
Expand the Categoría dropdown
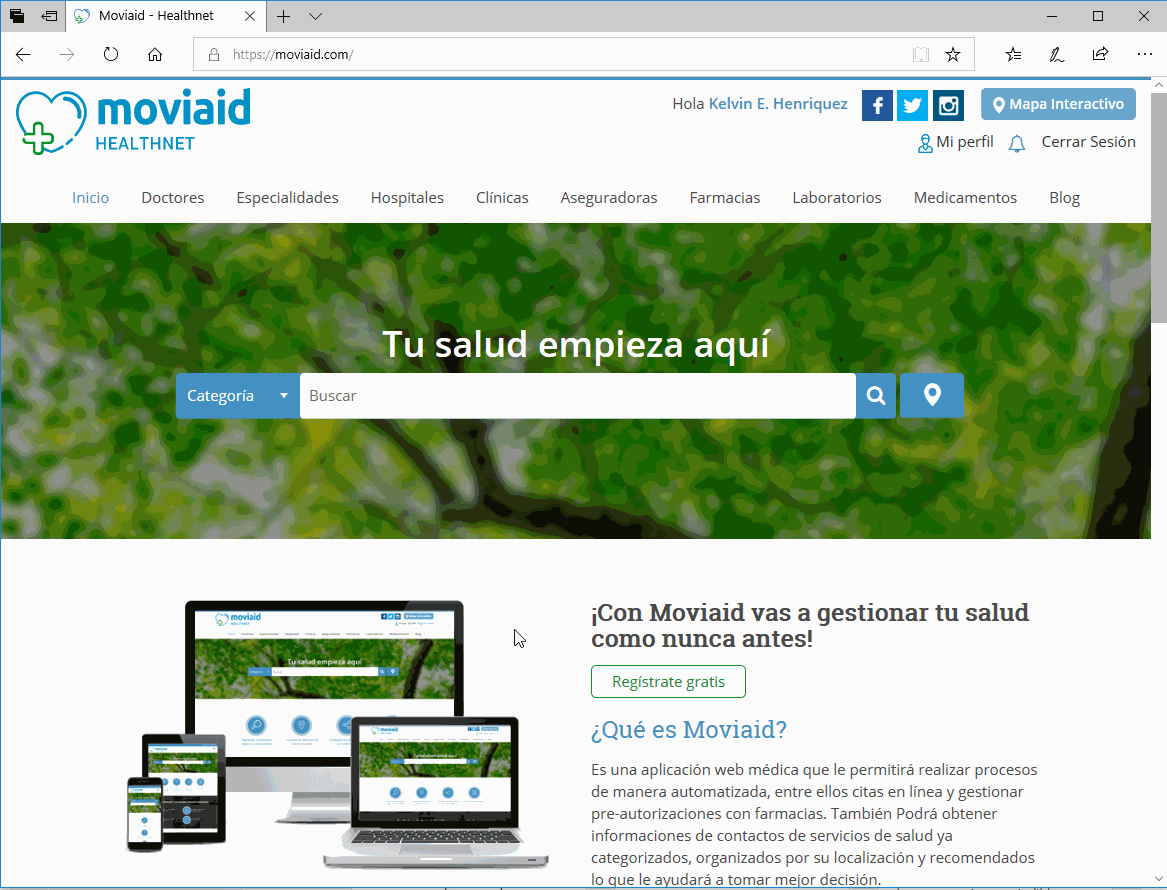pyautogui.click(x=237, y=396)
